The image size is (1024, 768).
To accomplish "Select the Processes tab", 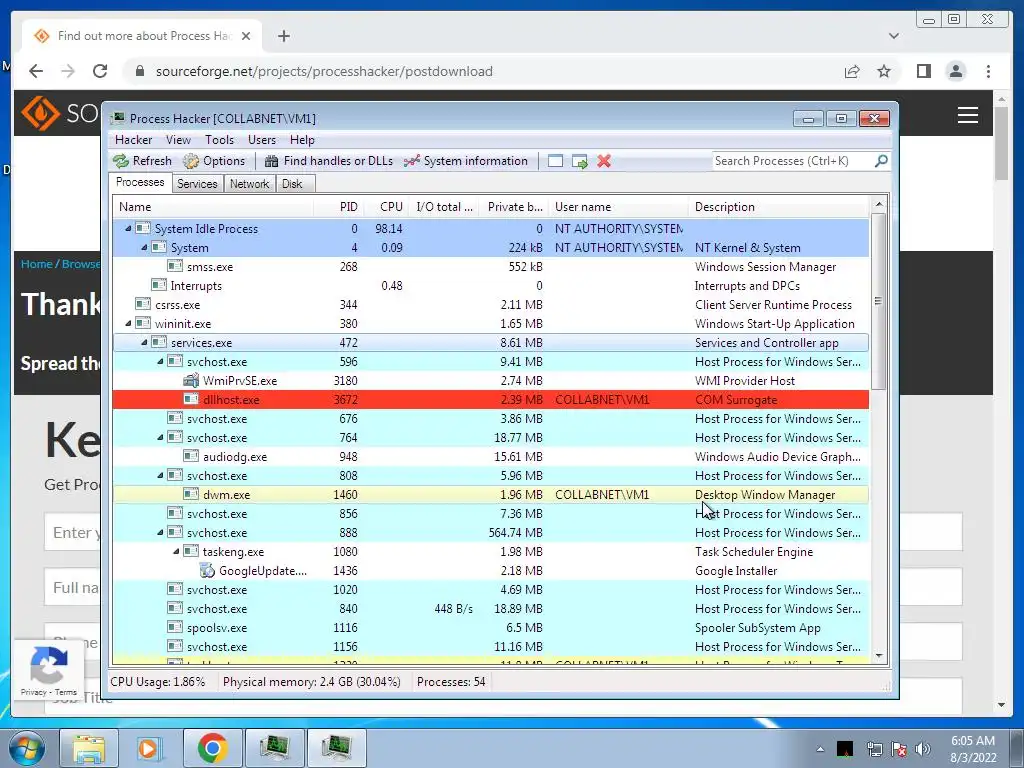I will pyautogui.click(x=140, y=182).
